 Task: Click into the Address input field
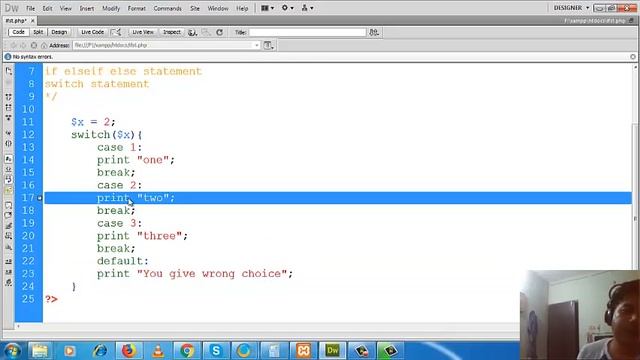click(166, 45)
